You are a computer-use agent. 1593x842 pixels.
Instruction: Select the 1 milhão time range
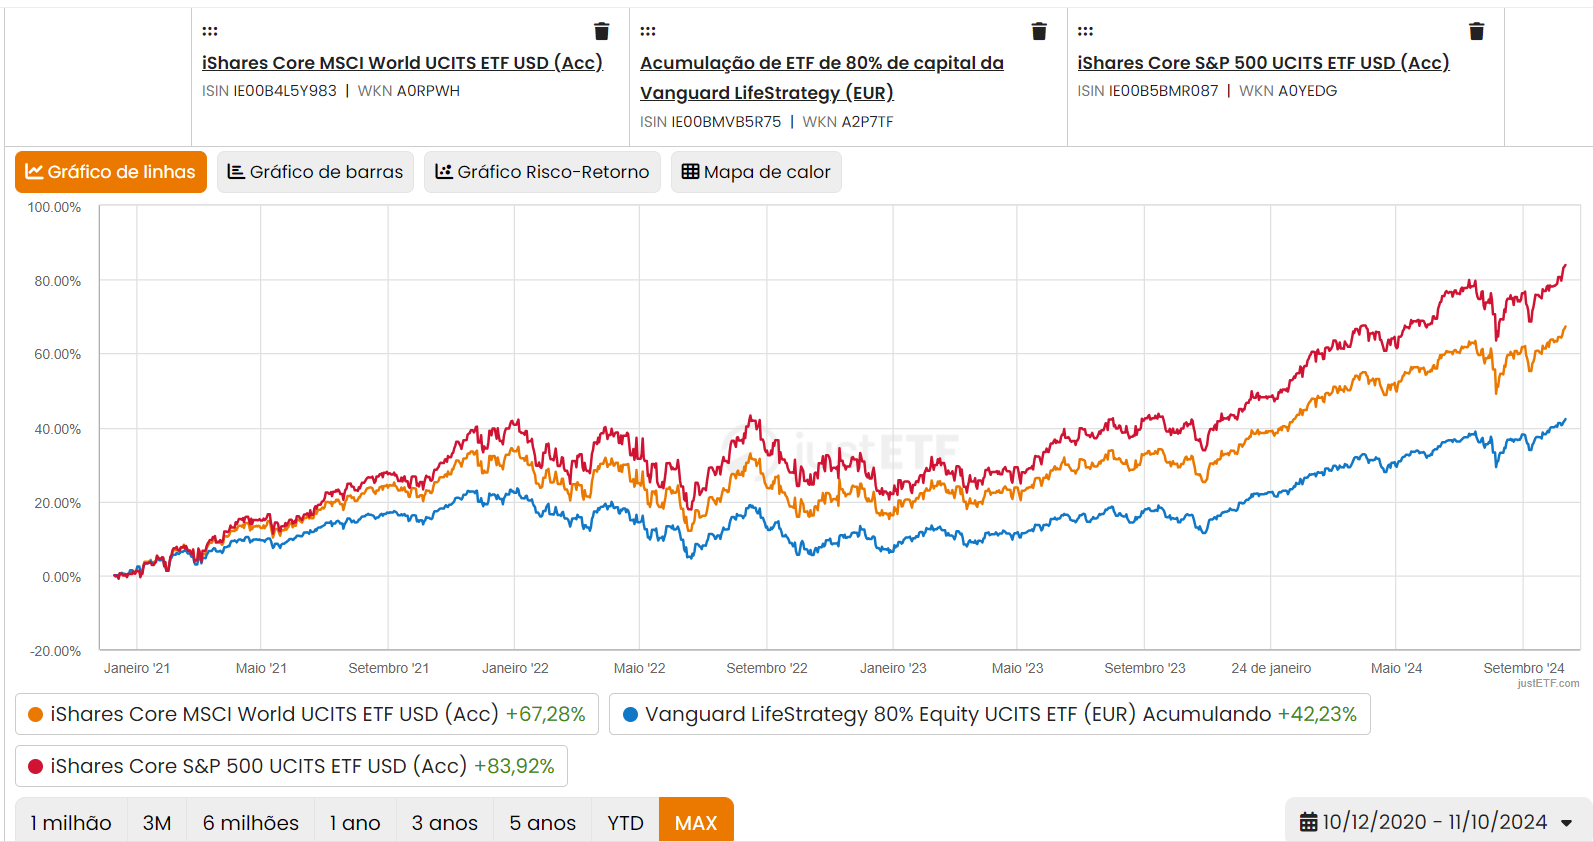click(x=71, y=822)
